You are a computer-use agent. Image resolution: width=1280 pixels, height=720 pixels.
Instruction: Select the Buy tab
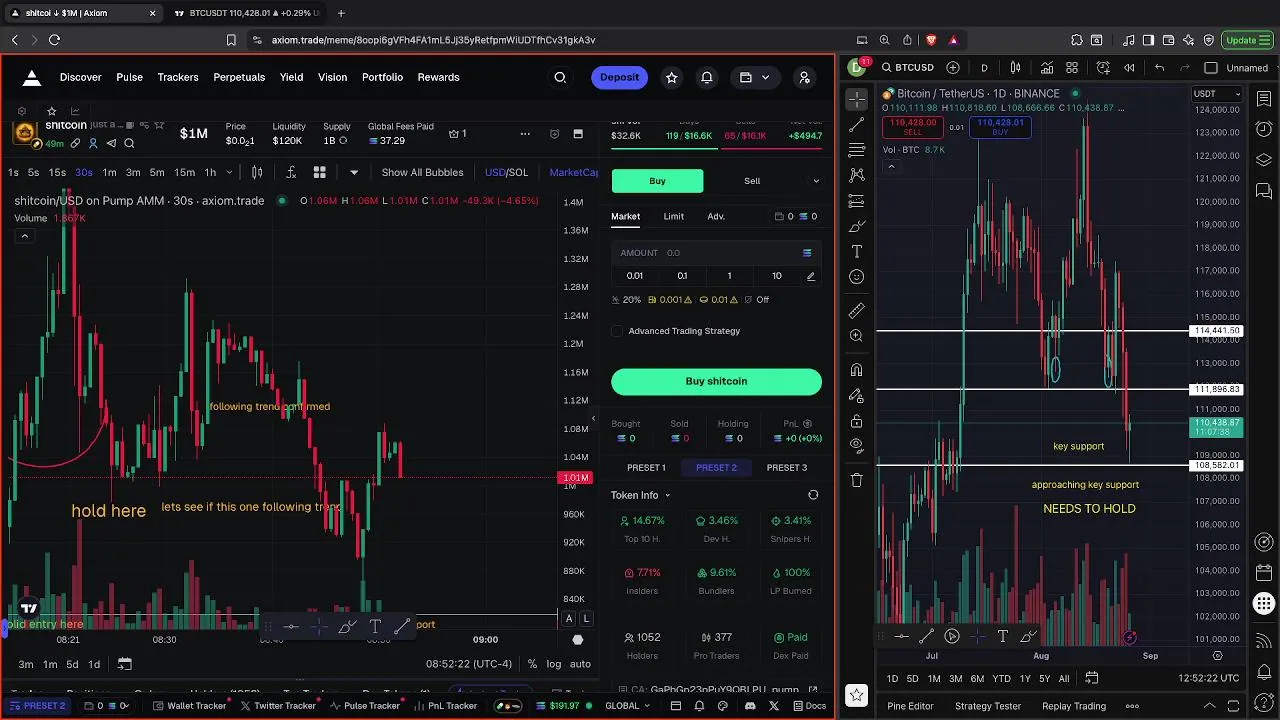coord(657,181)
